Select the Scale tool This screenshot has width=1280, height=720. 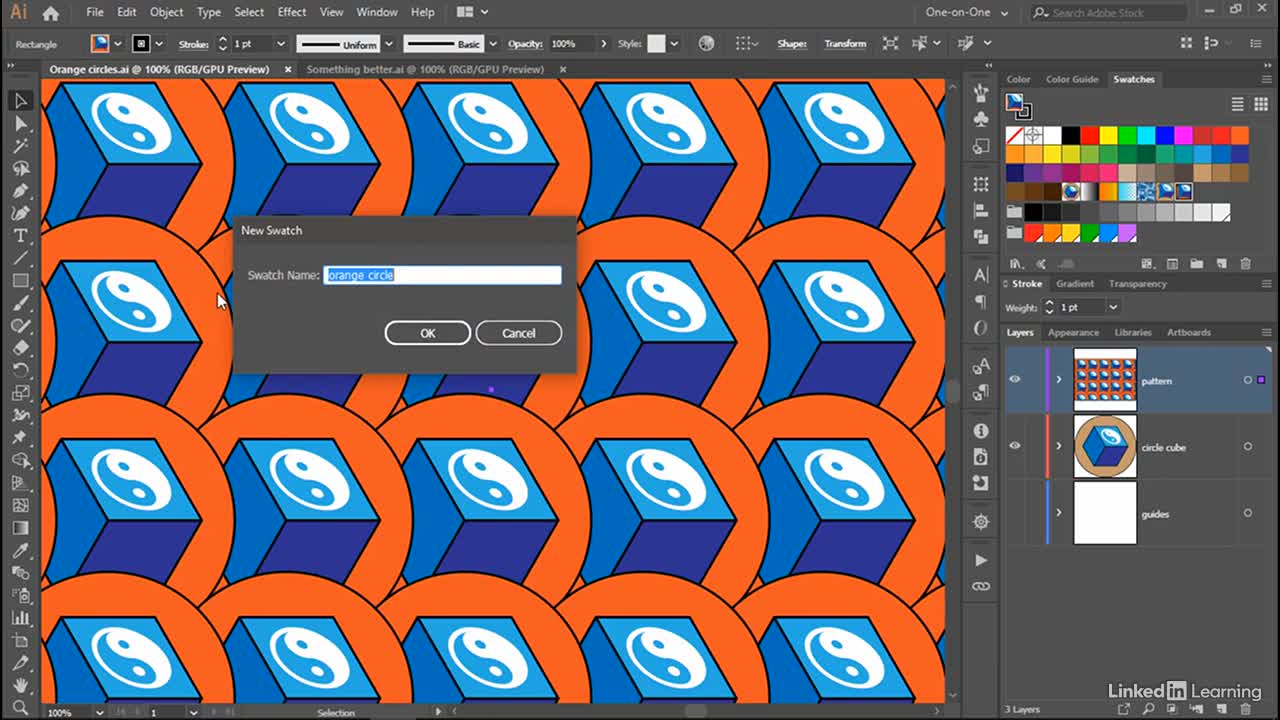pyautogui.click(x=20, y=393)
